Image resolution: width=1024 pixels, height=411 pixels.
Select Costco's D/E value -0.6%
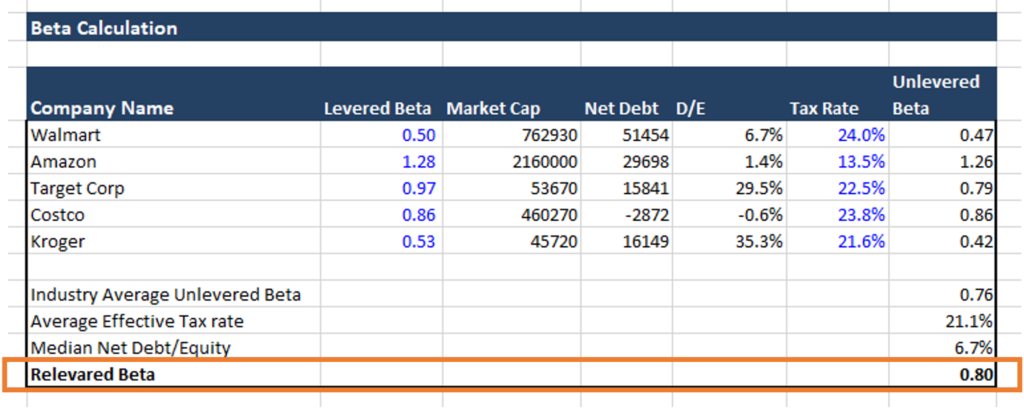click(x=729, y=215)
